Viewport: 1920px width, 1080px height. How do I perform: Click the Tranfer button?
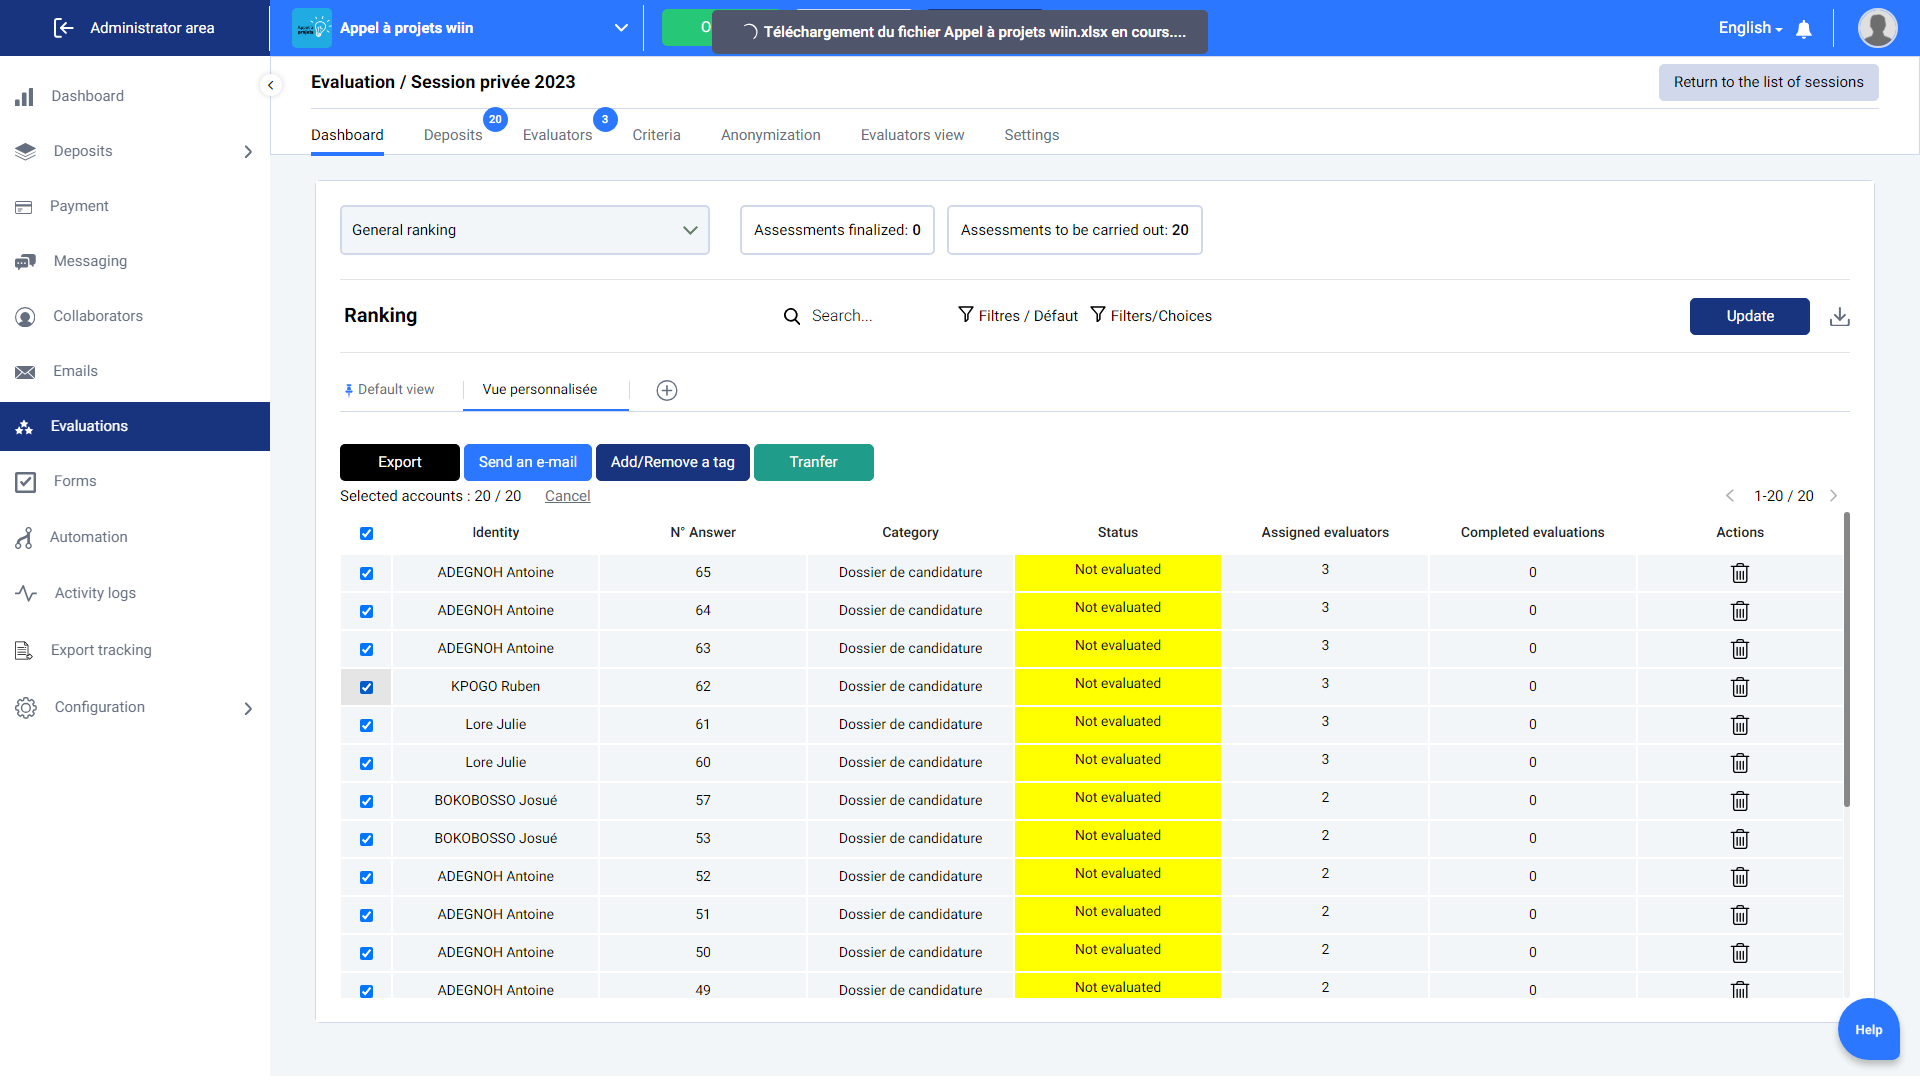[814, 463]
